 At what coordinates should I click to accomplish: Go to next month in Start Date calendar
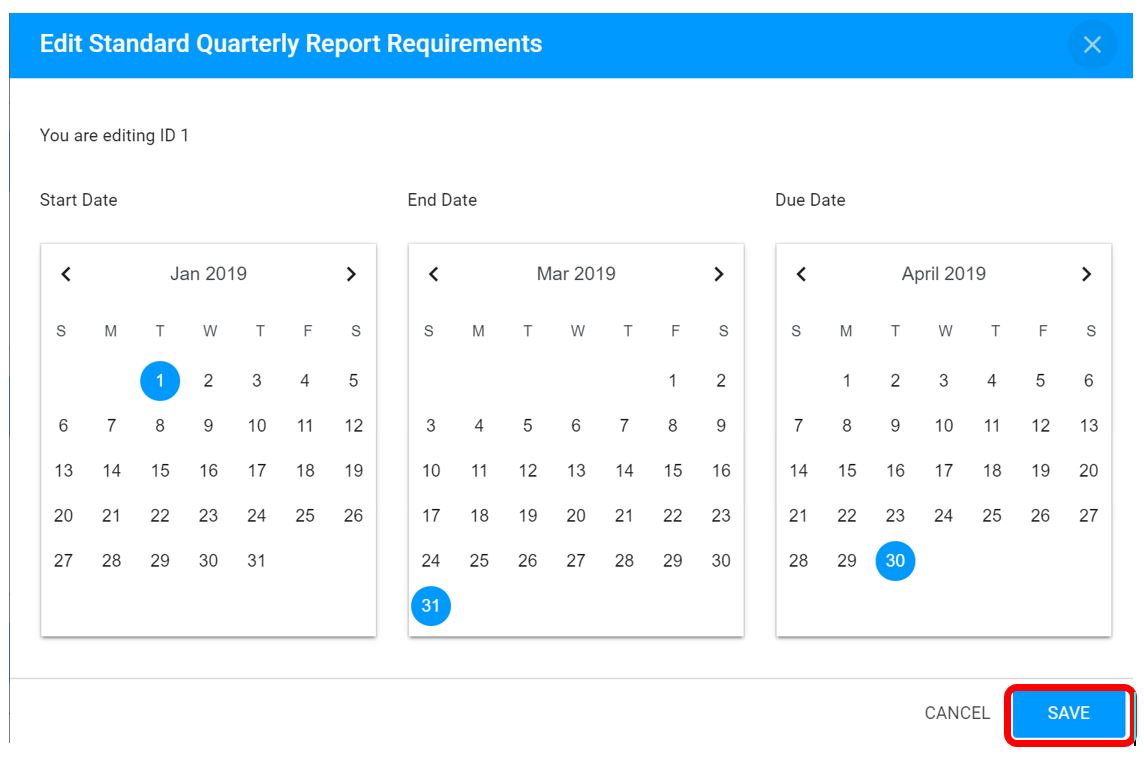[351, 274]
